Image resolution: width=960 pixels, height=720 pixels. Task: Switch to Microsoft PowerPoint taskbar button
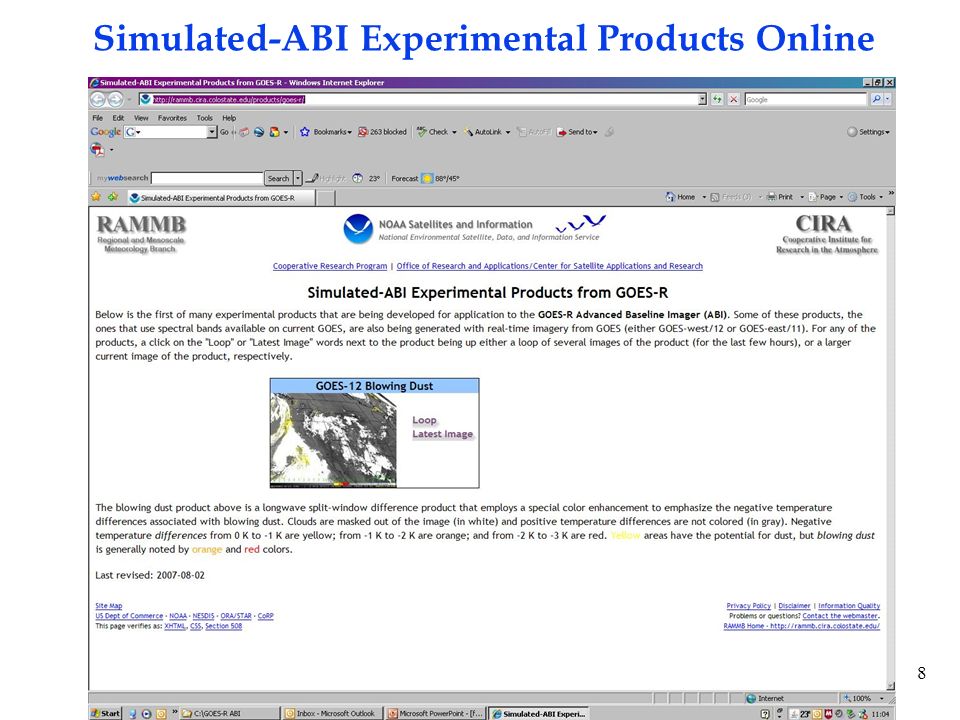(435, 713)
